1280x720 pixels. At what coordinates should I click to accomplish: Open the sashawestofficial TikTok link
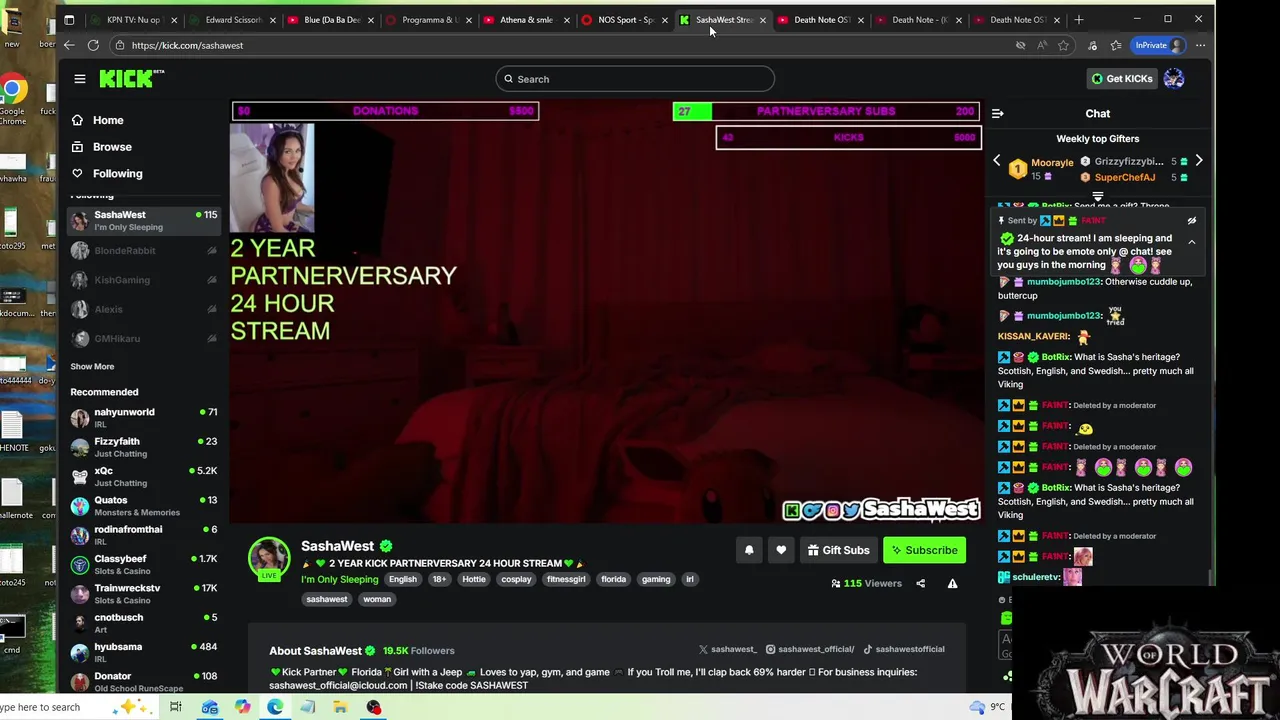(904, 649)
